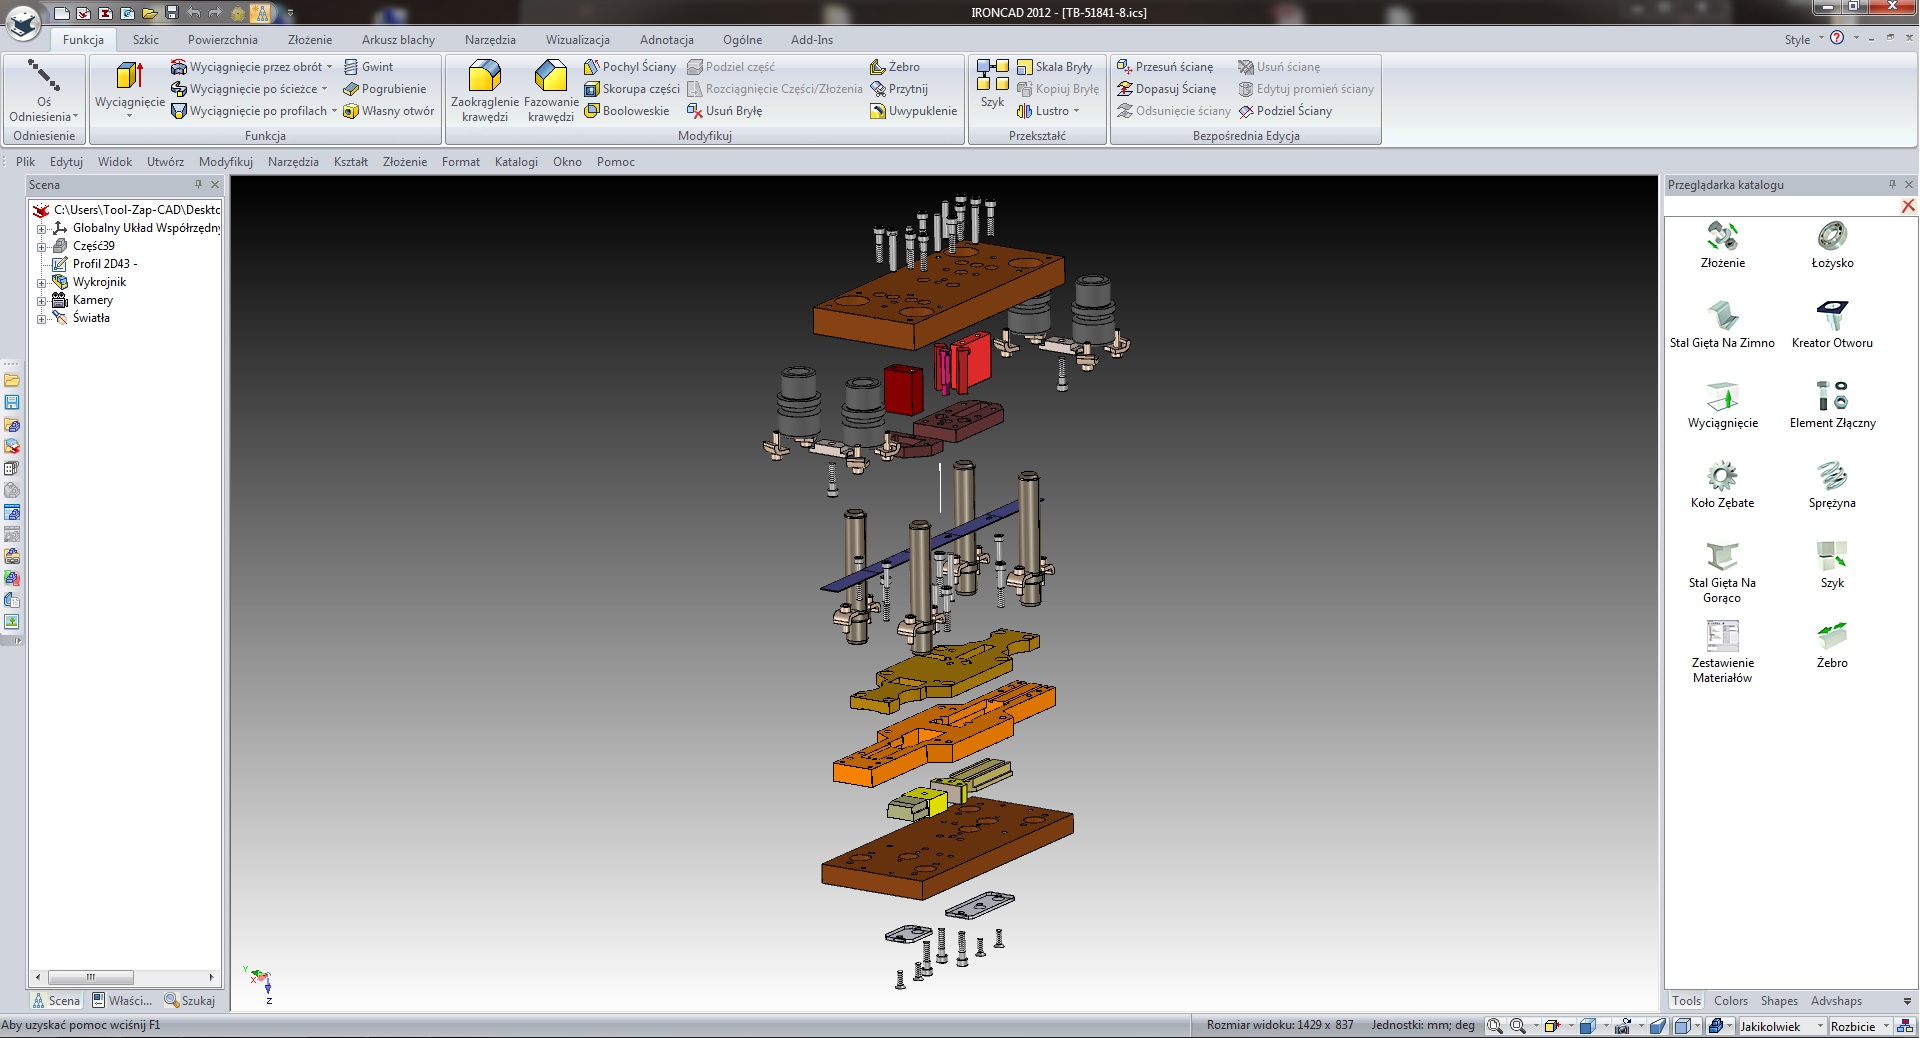Click the Pogrubienie tool

pos(384,89)
